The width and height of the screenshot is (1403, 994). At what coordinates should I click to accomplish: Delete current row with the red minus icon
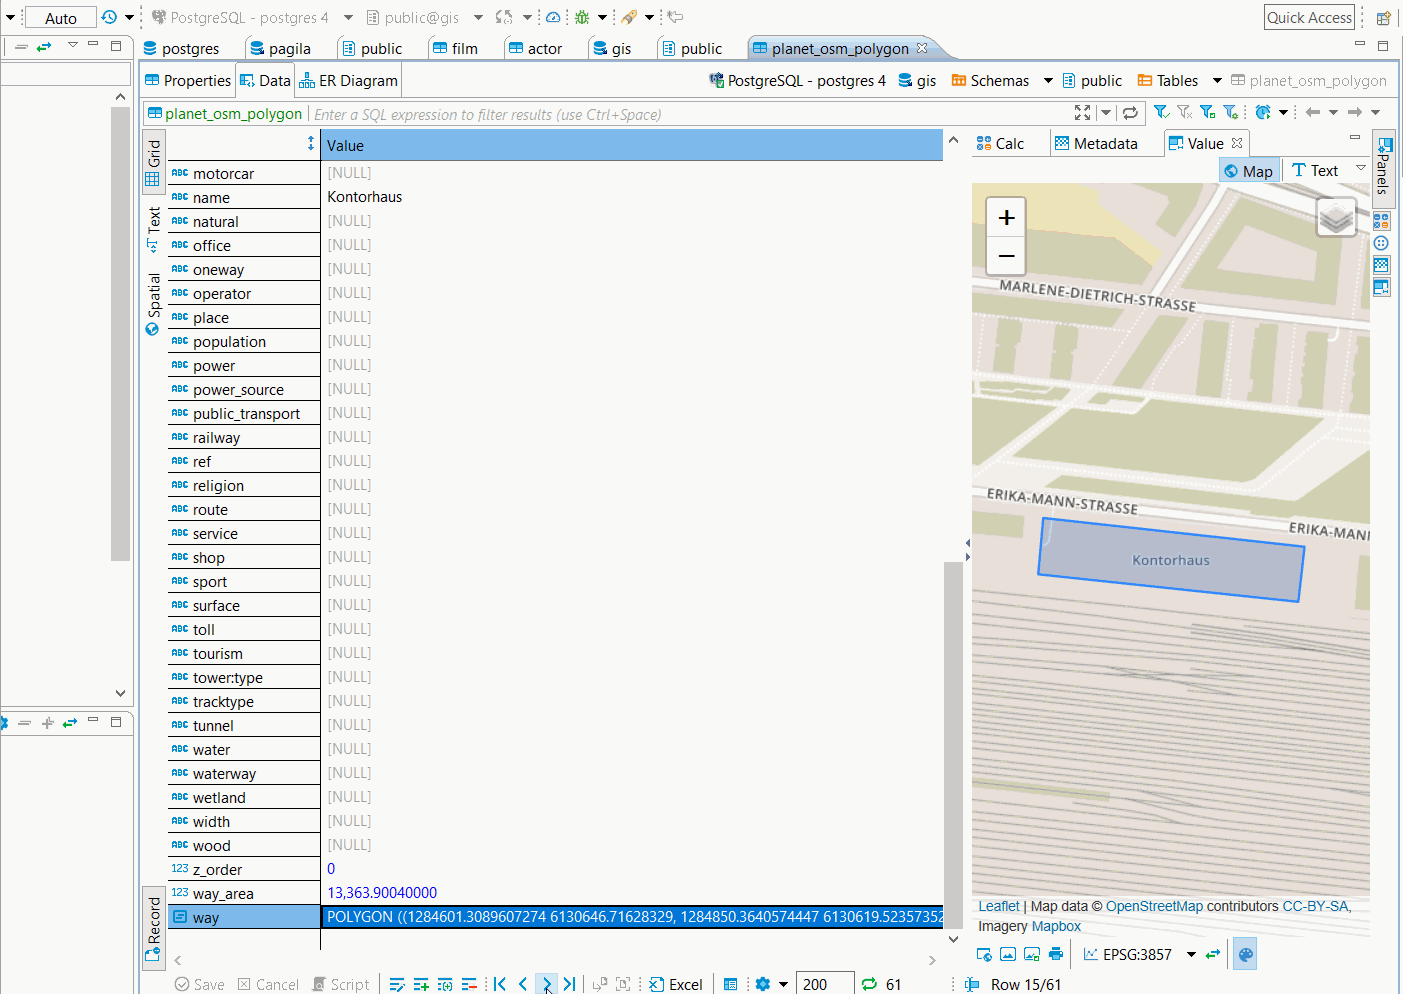(x=469, y=984)
